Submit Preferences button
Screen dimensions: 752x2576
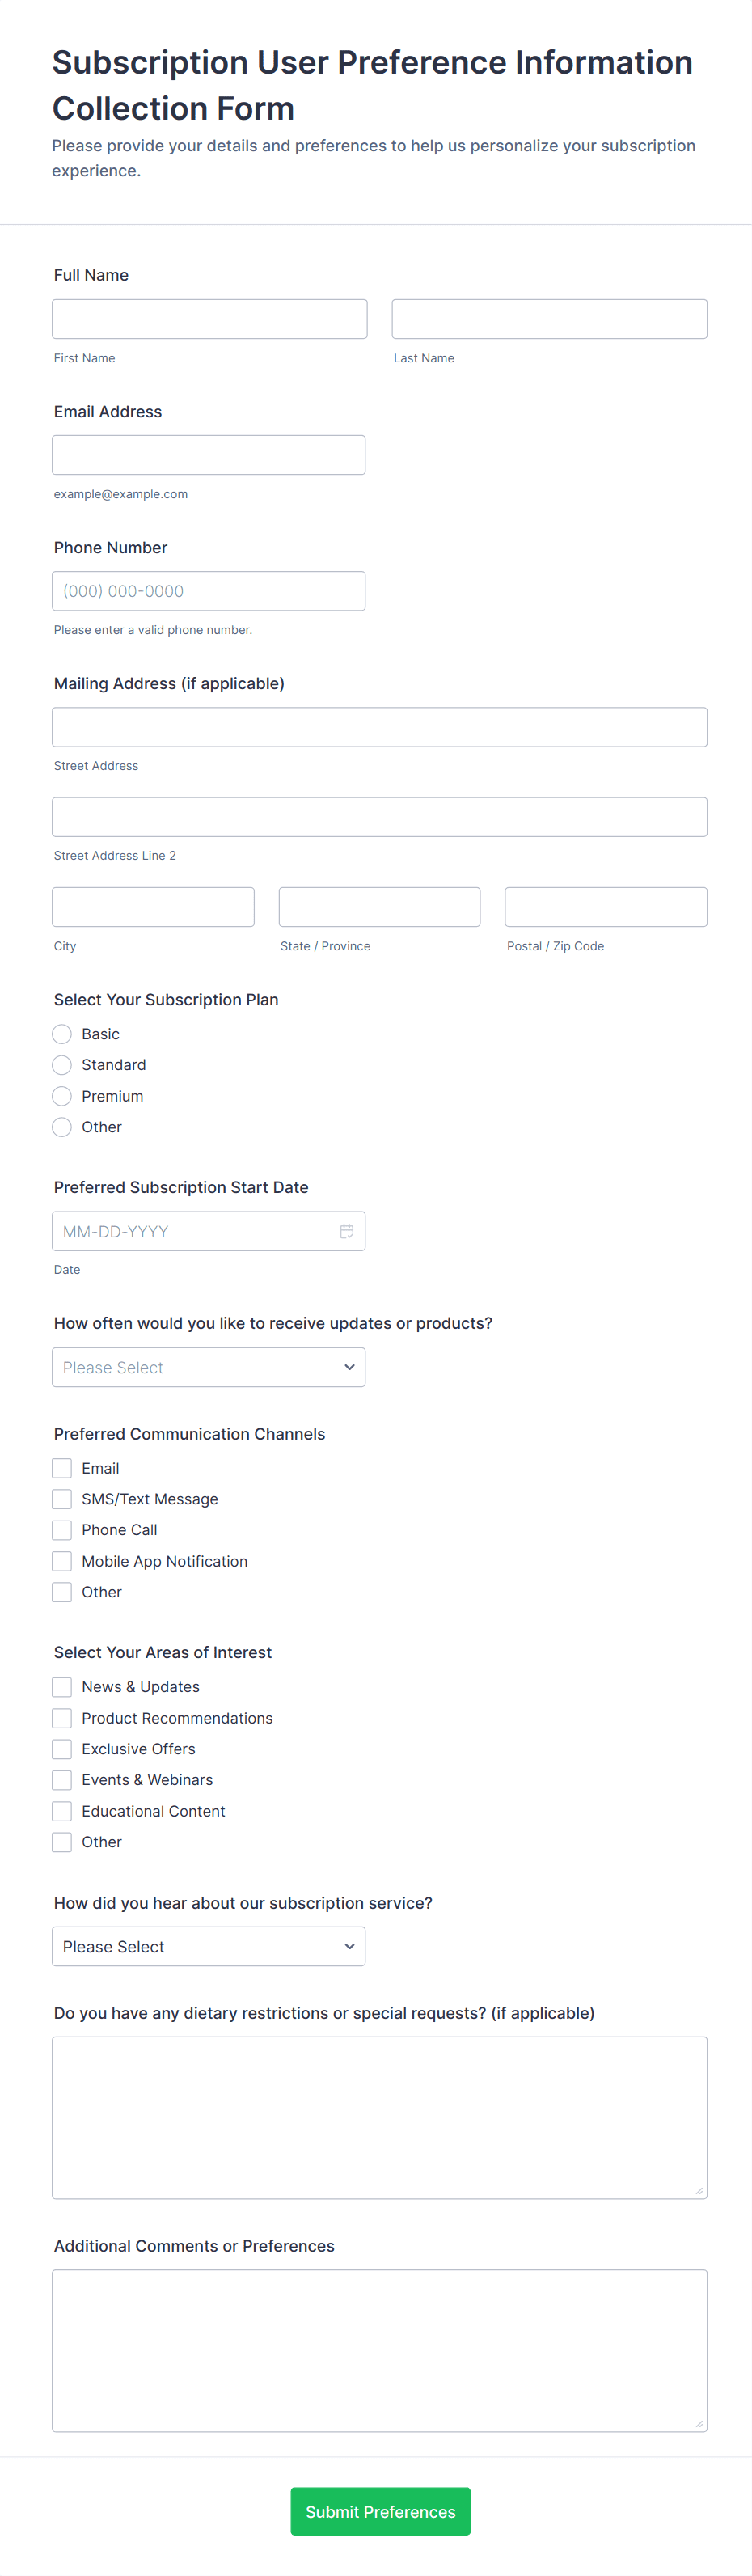click(x=380, y=2511)
